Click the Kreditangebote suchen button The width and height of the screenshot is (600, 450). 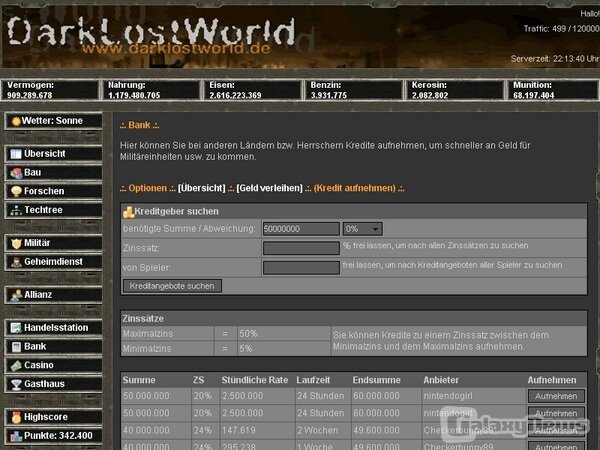point(172,286)
